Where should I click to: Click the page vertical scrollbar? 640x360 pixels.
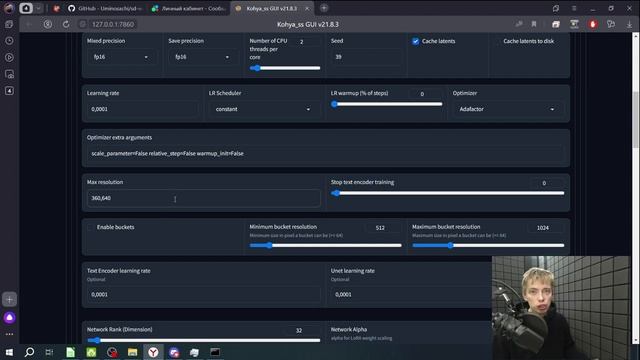point(635,119)
